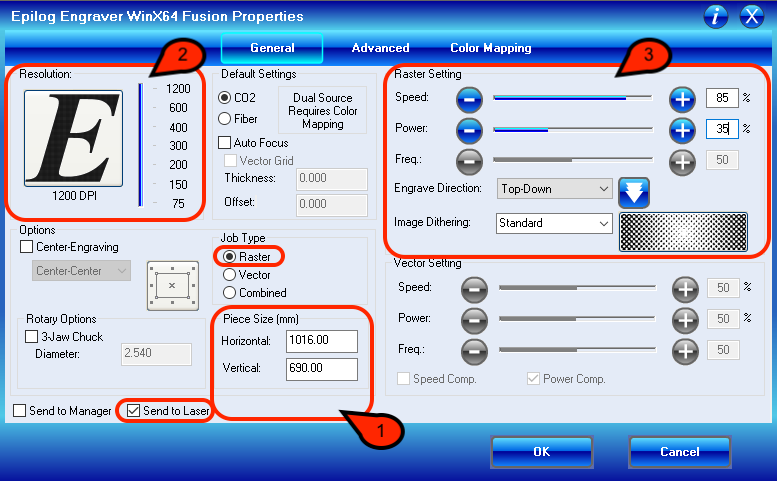This screenshot has height=481, width=777.
Task: Switch to the Advanced tab
Action: tap(380, 48)
